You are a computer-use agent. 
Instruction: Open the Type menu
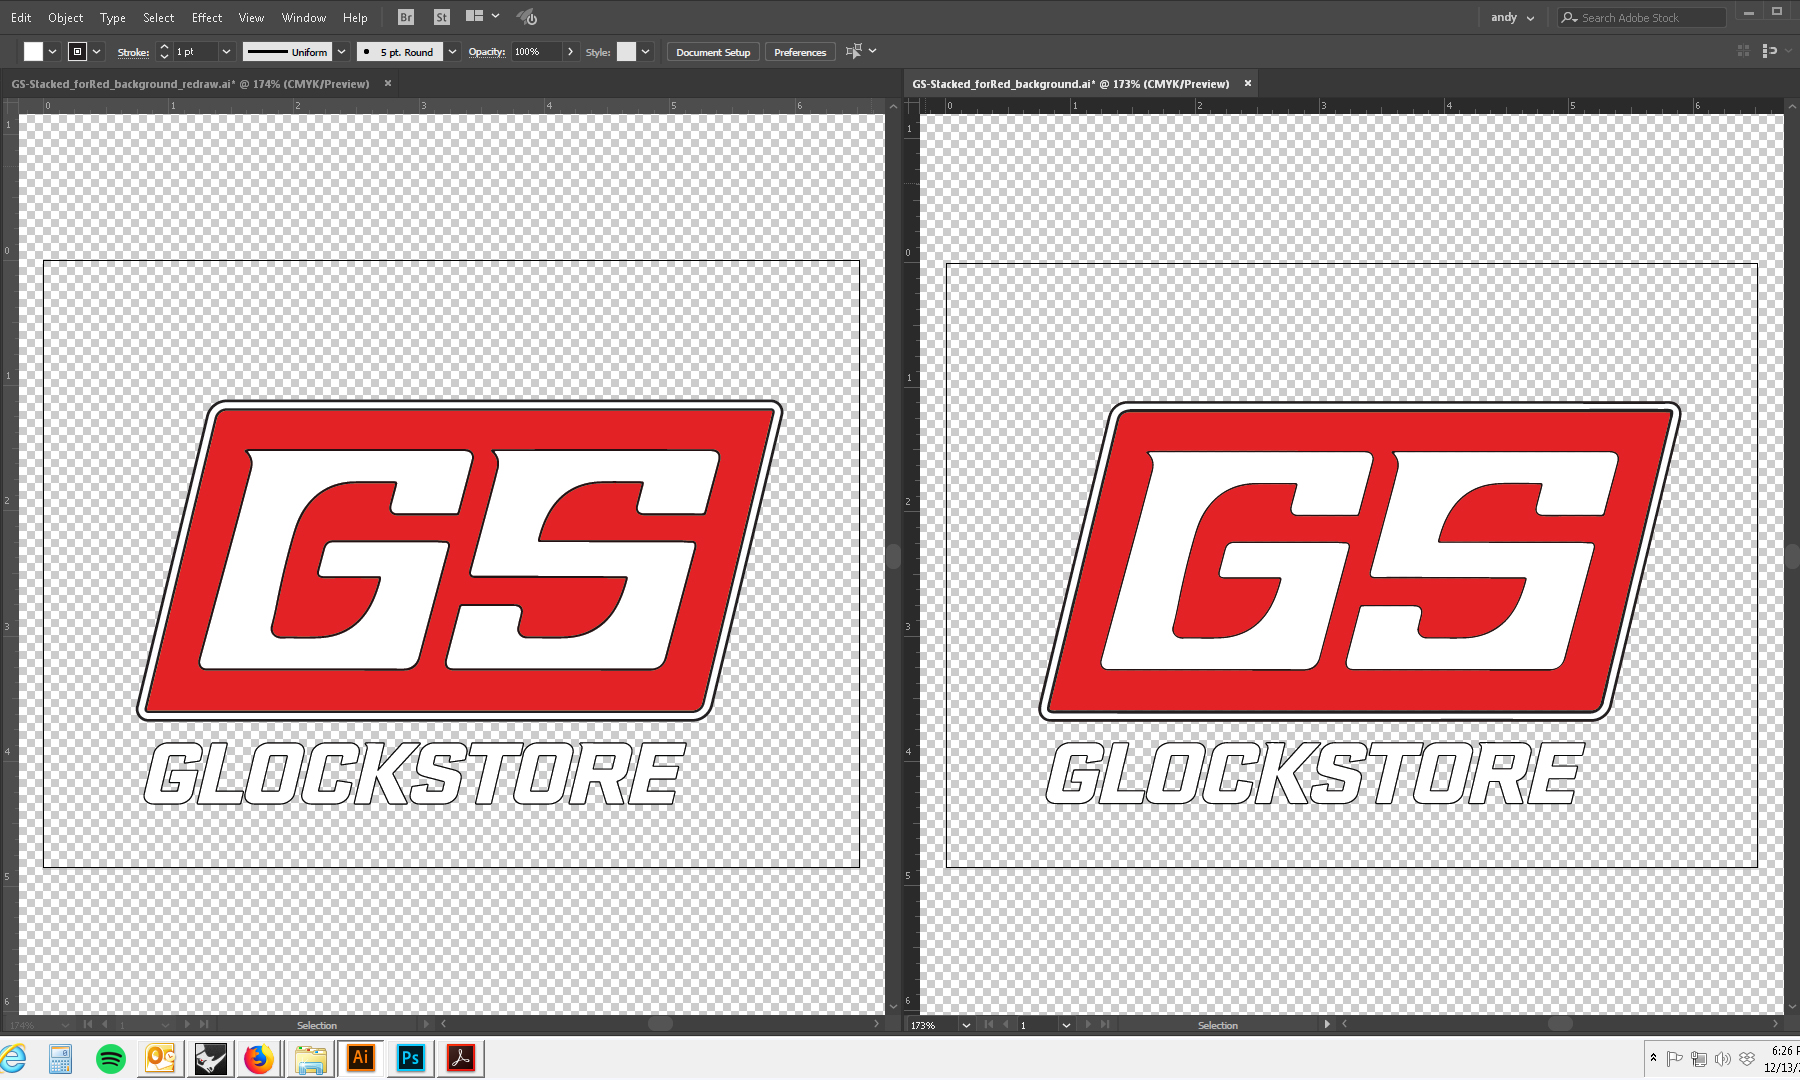pyautogui.click(x=113, y=17)
